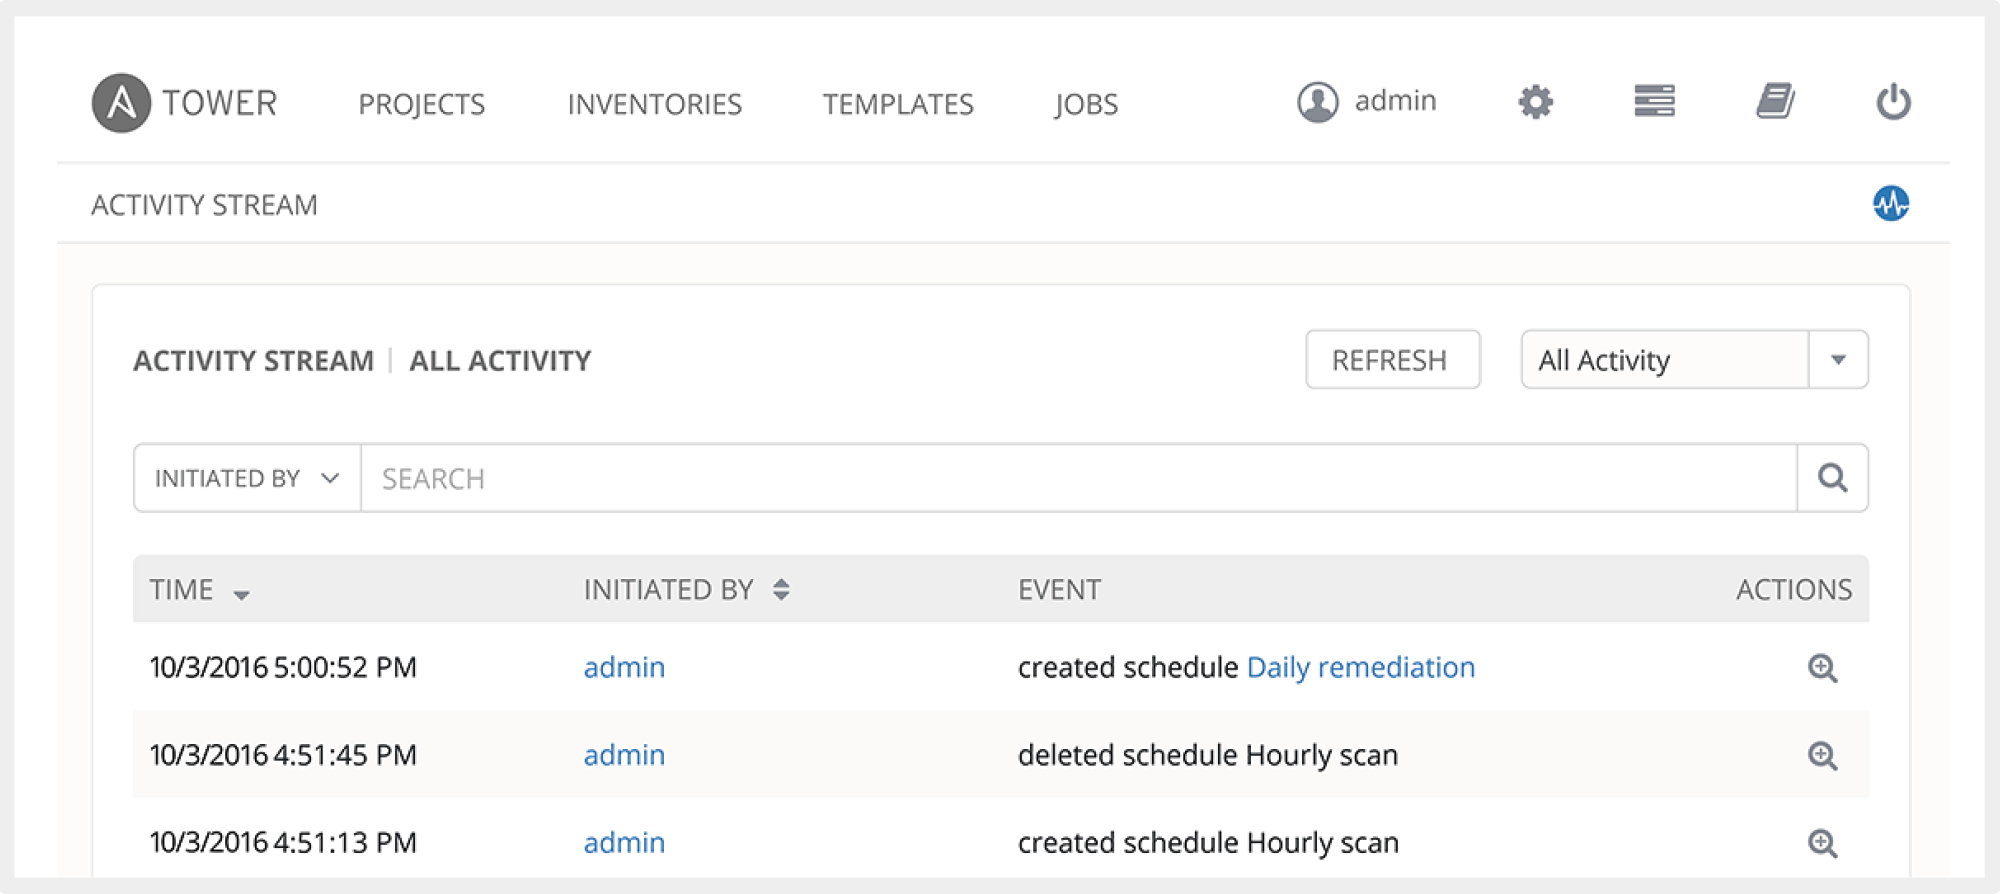Go to the Projects menu
This screenshot has height=894, width=2000.
click(x=421, y=104)
